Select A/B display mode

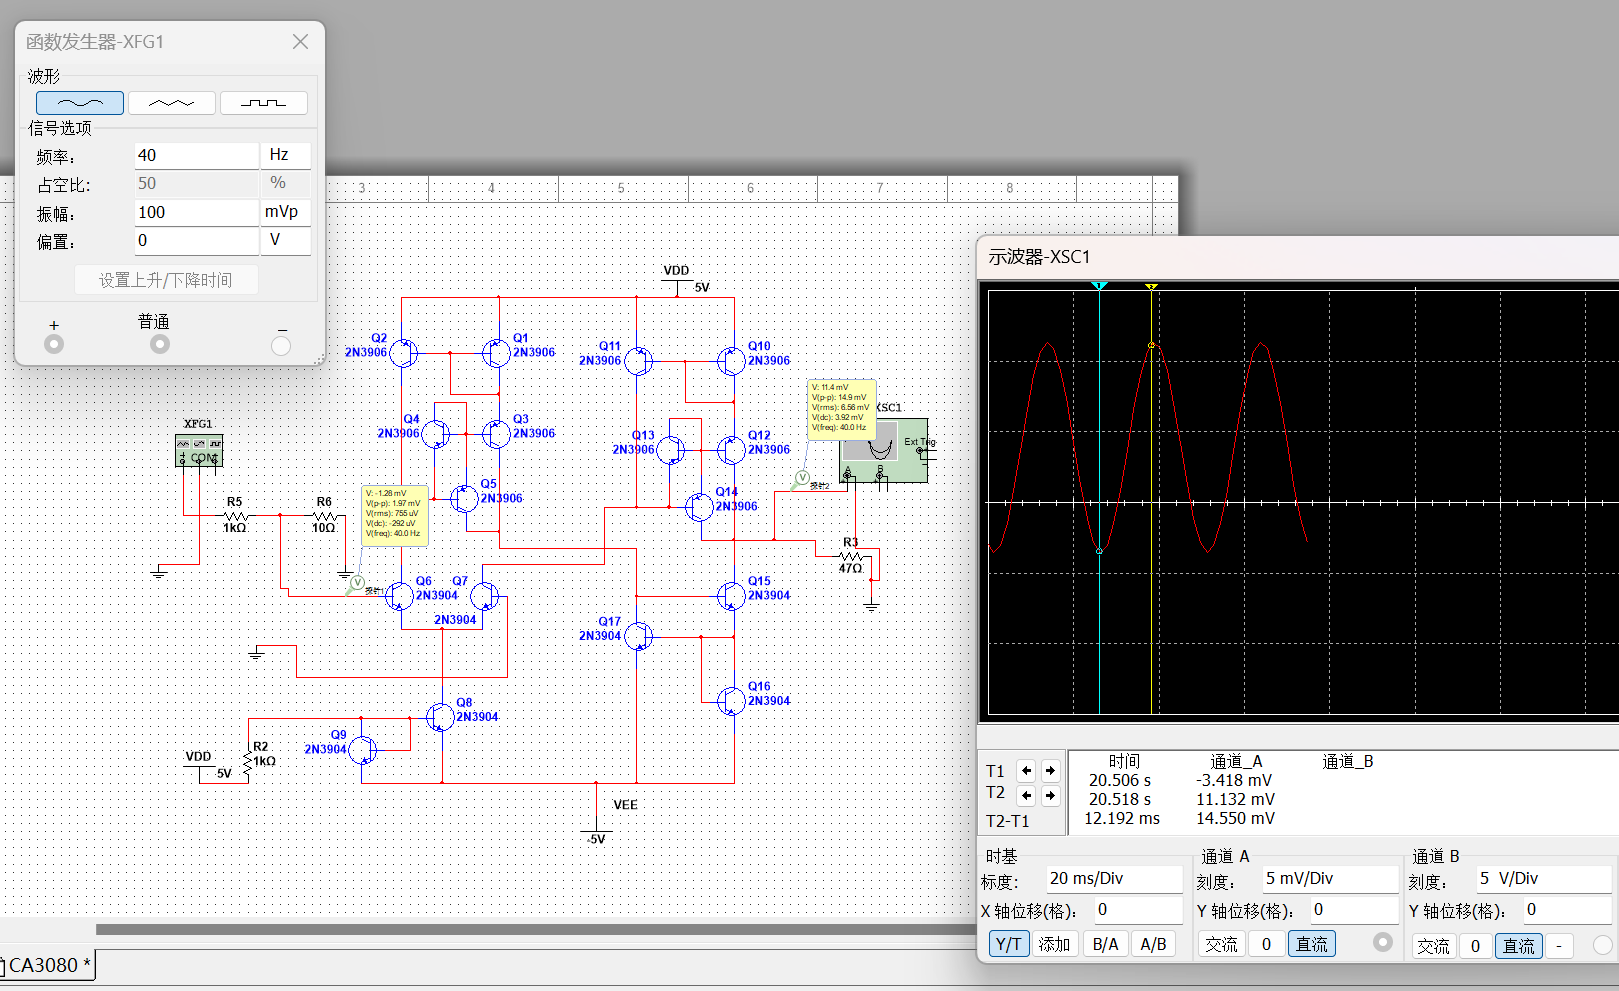(1153, 944)
